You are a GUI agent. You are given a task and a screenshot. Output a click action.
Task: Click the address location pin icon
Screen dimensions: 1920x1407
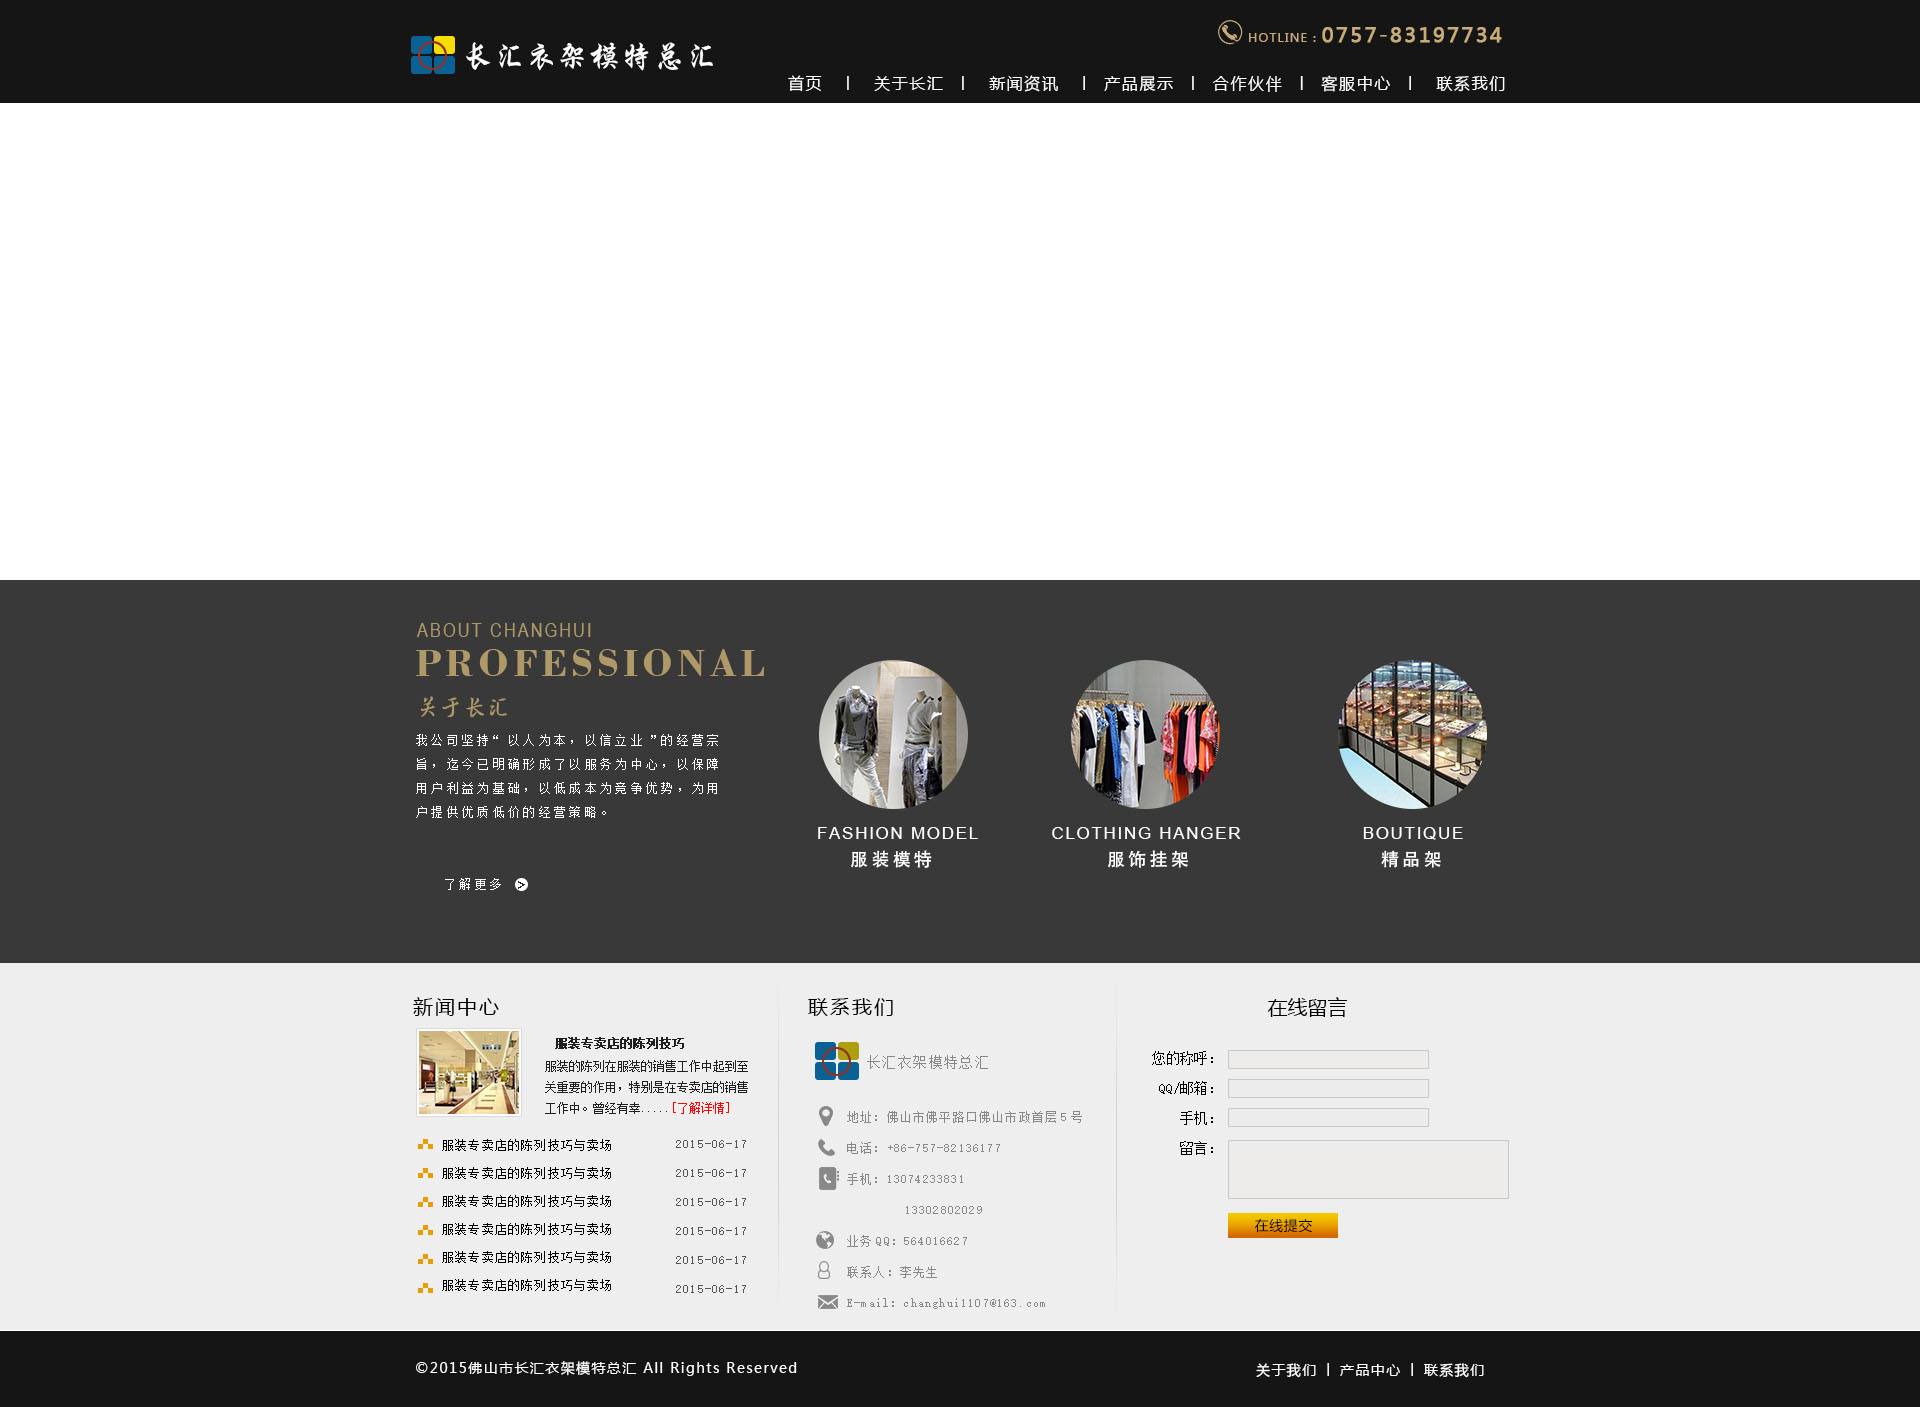(826, 1116)
